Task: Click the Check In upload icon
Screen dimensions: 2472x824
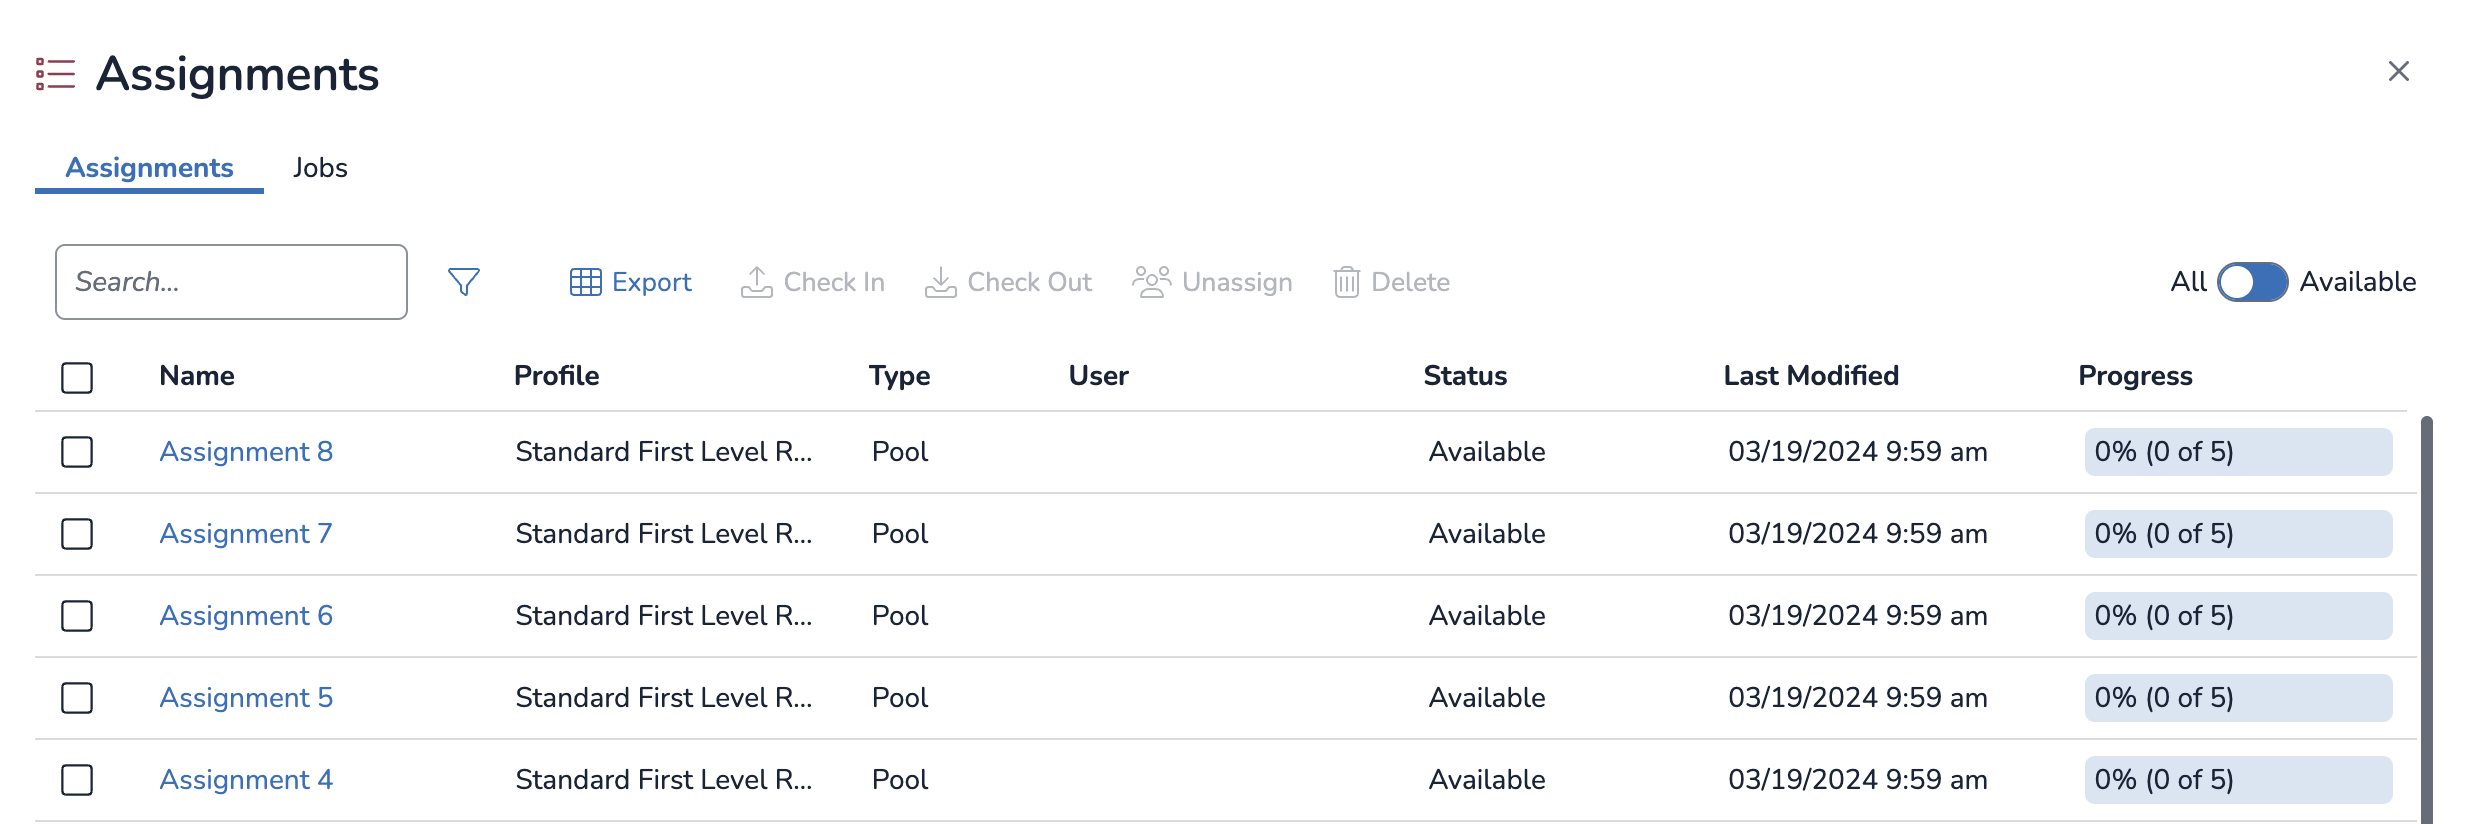Action: [756, 282]
